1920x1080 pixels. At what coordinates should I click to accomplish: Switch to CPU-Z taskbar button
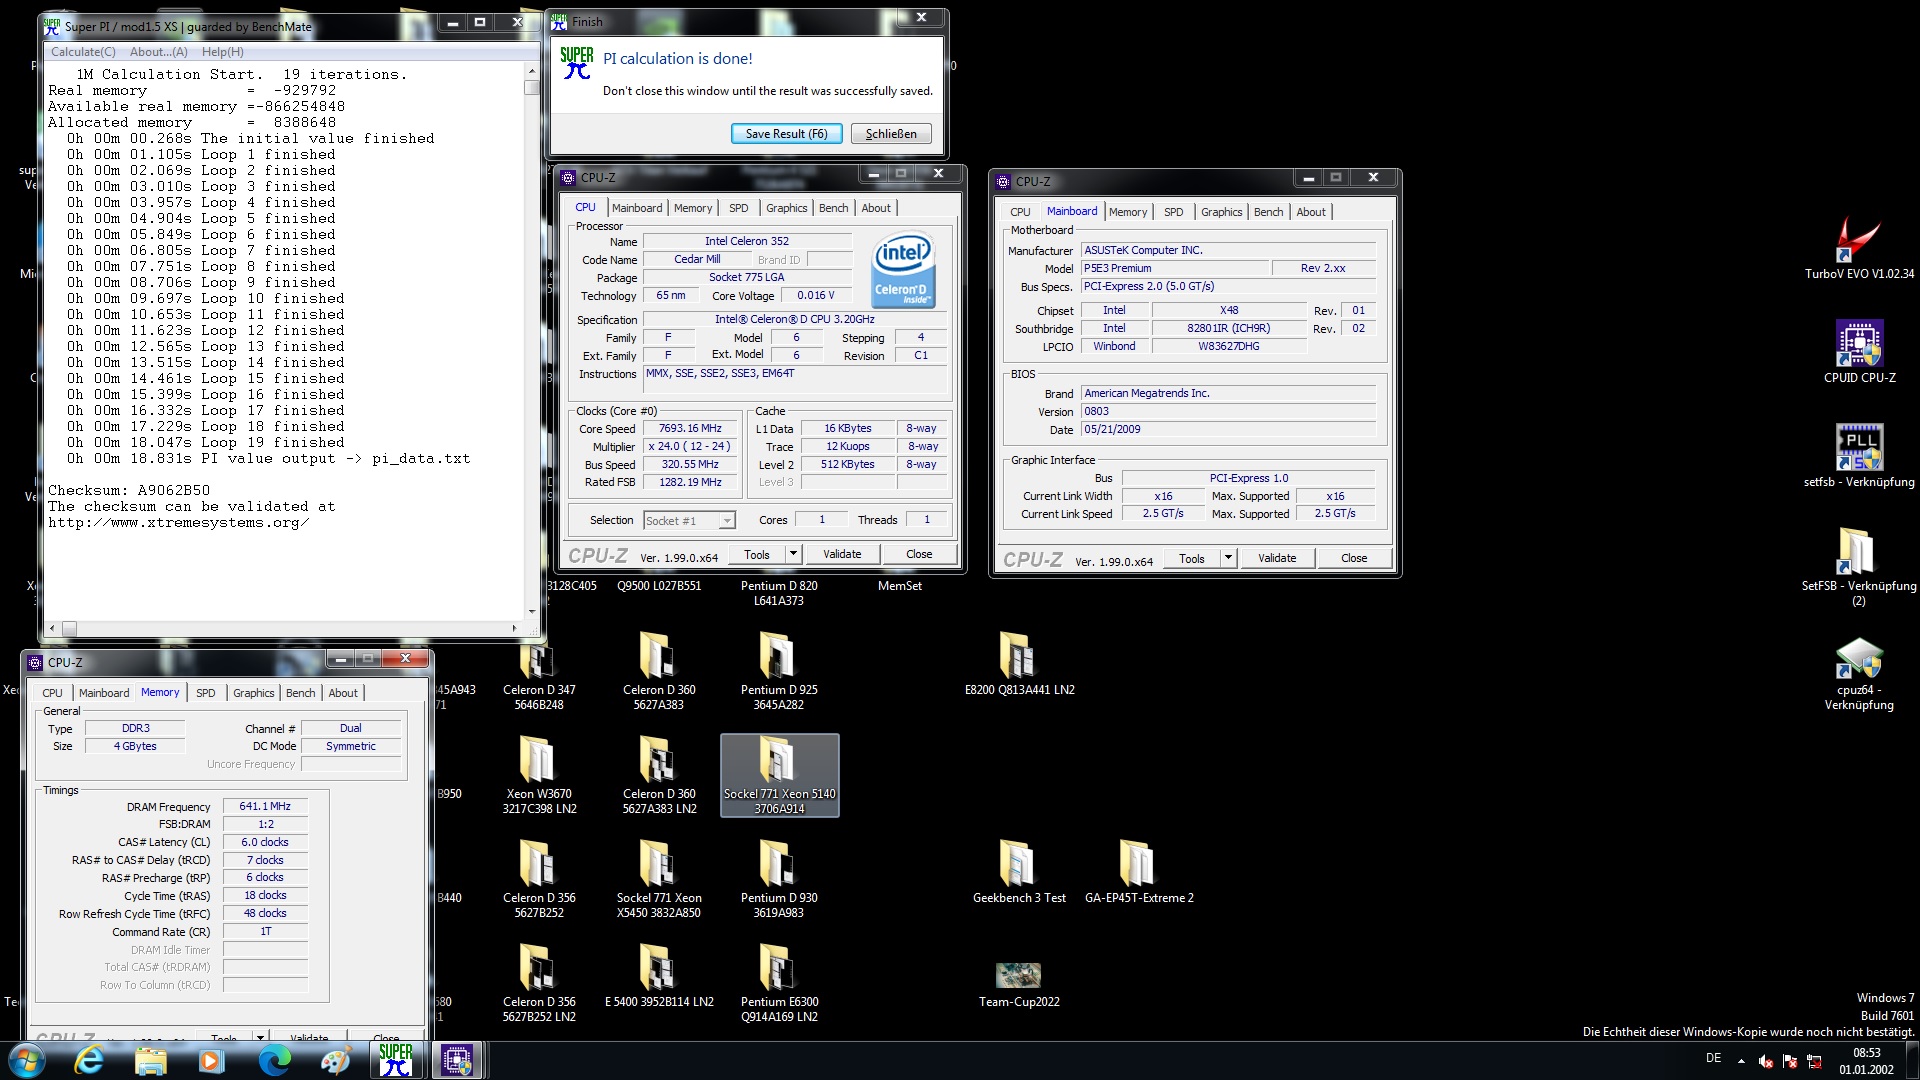tap(458, 1060)
